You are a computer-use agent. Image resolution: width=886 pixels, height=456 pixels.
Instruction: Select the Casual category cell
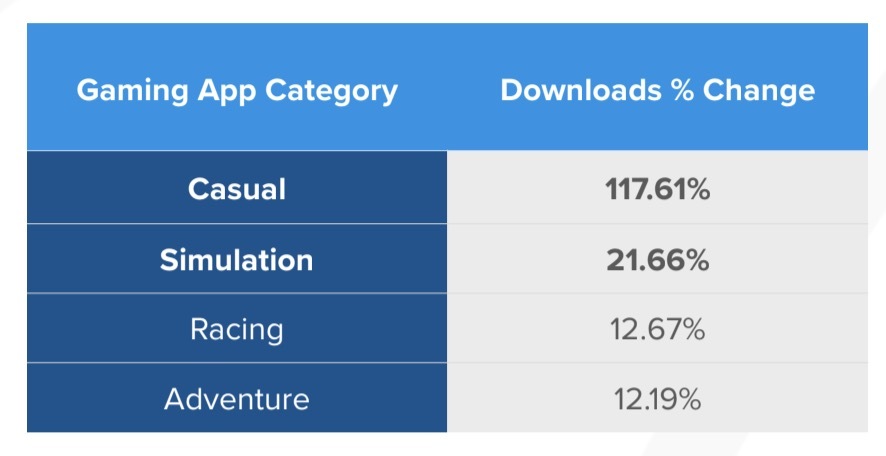[237, 187]
